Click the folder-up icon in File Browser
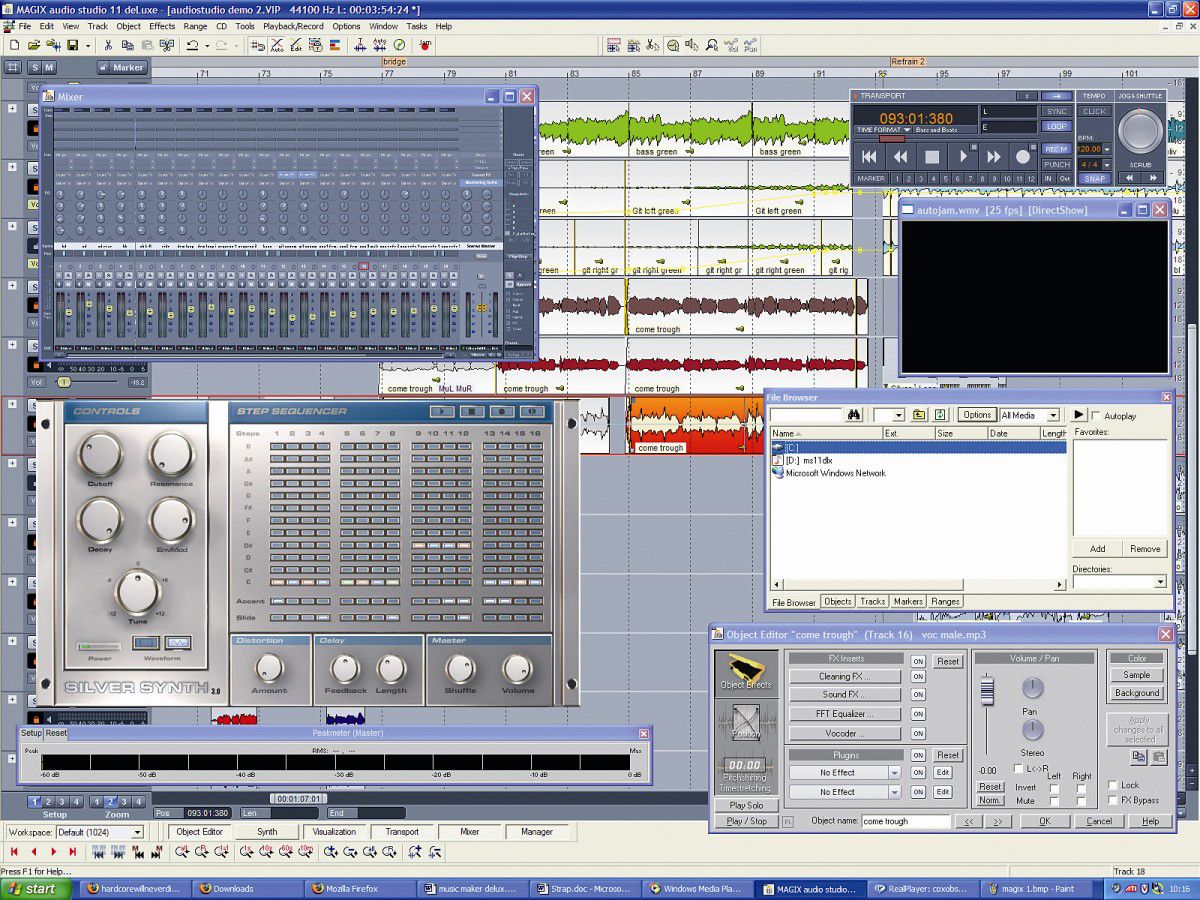This screenshot has height=900, width=1200. click(919, 415)
